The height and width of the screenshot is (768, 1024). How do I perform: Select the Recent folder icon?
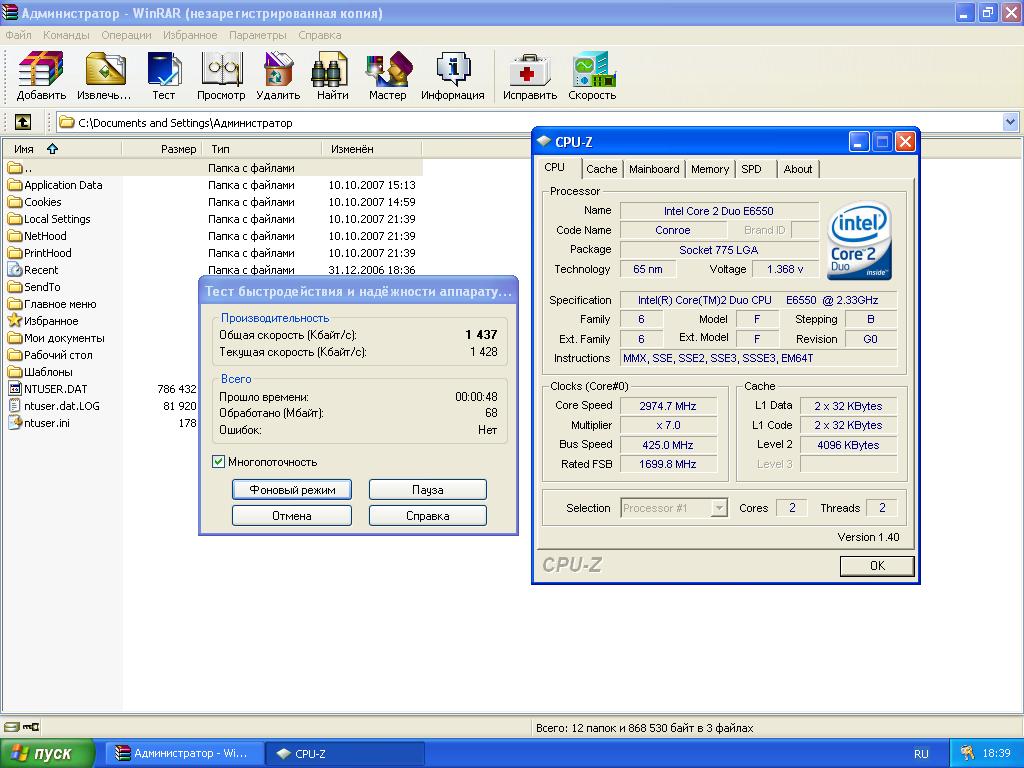point(14,270)
